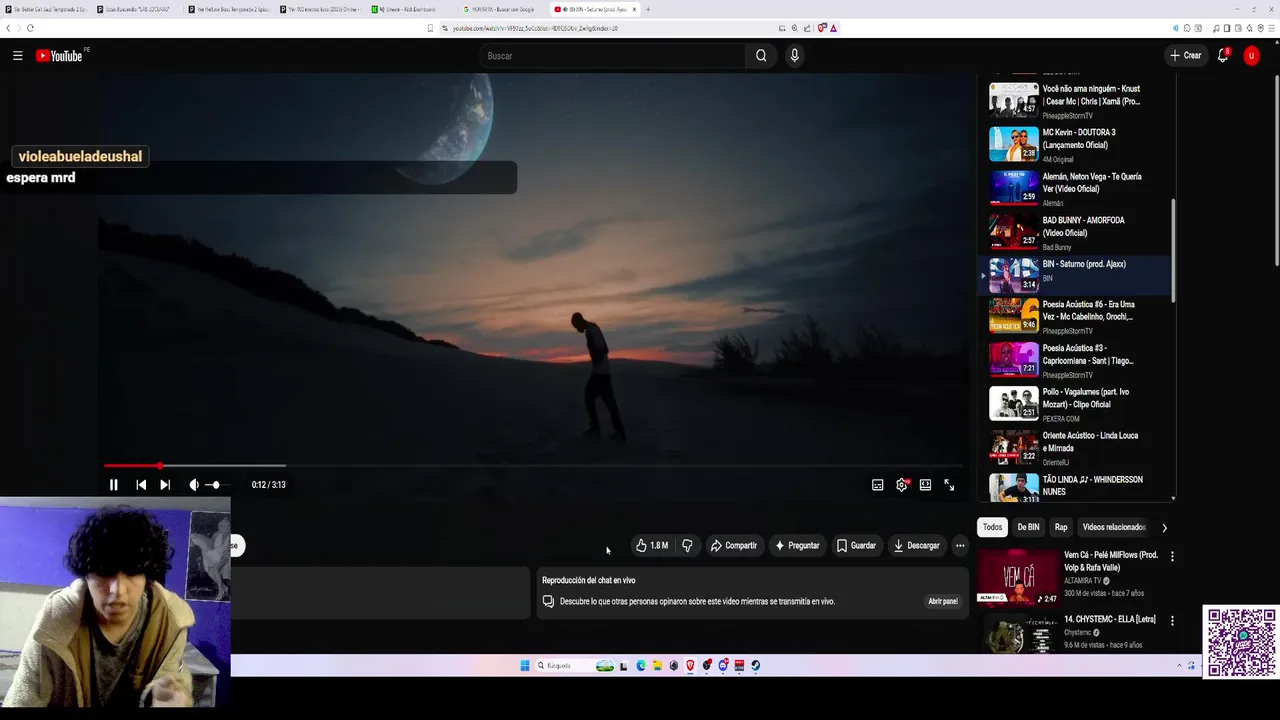
Task: Open options for Vem Cá video
Action: pyautogui.click(x=1172, y=556)
